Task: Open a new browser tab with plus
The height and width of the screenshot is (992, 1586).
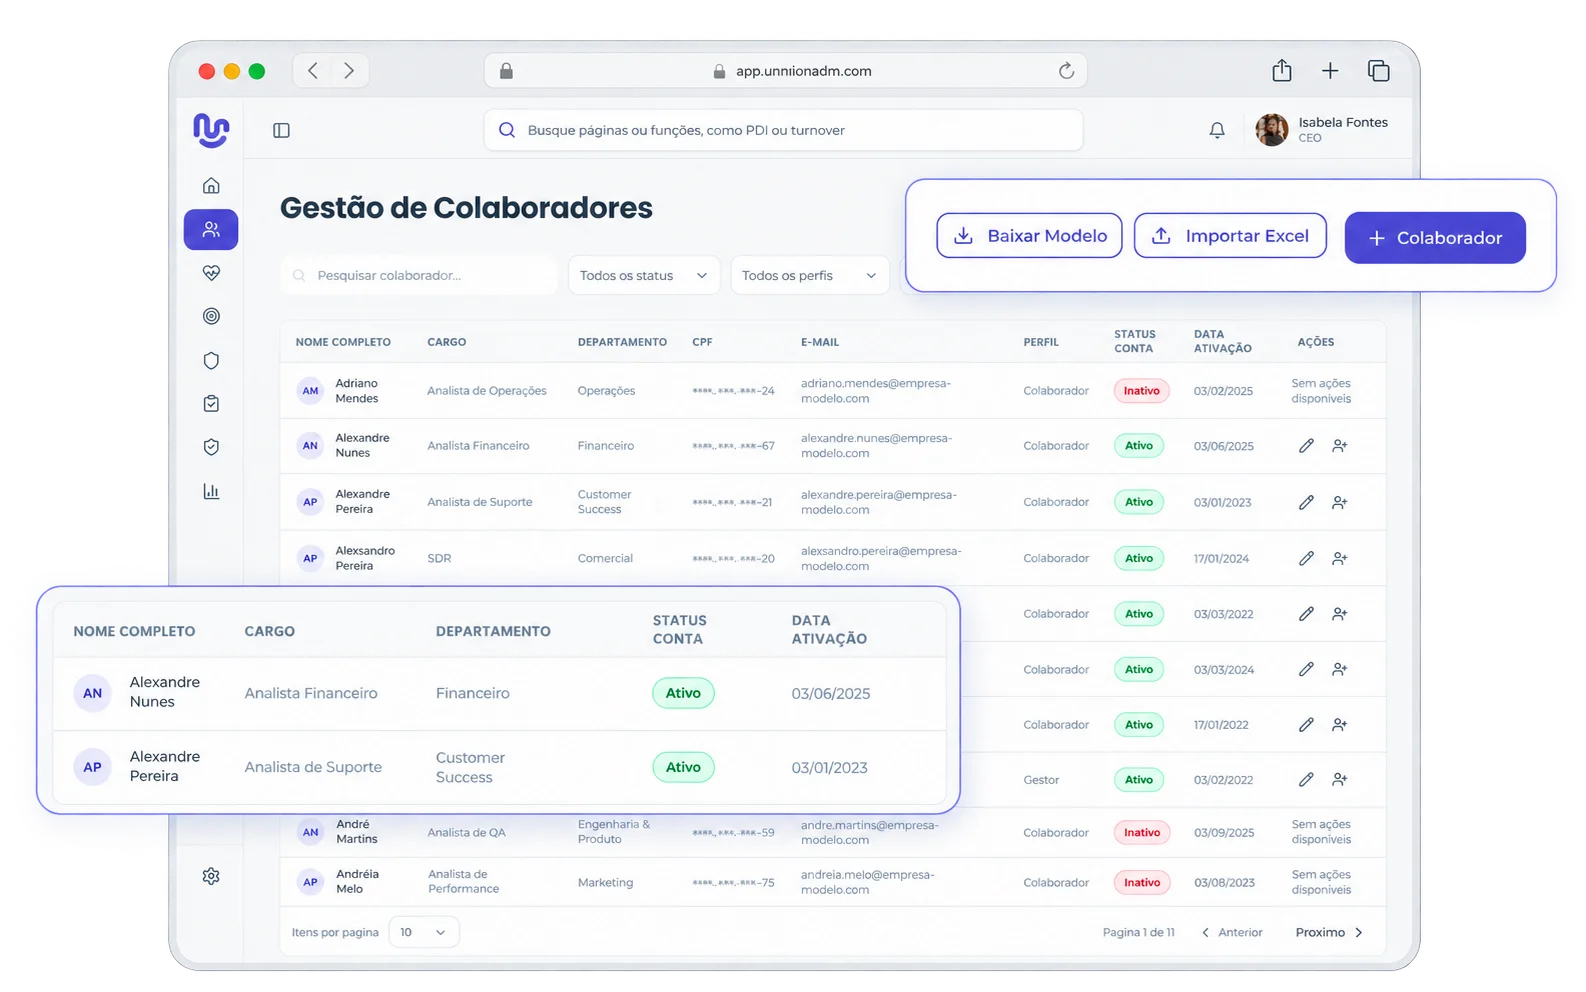Action: click(1330, 70)
